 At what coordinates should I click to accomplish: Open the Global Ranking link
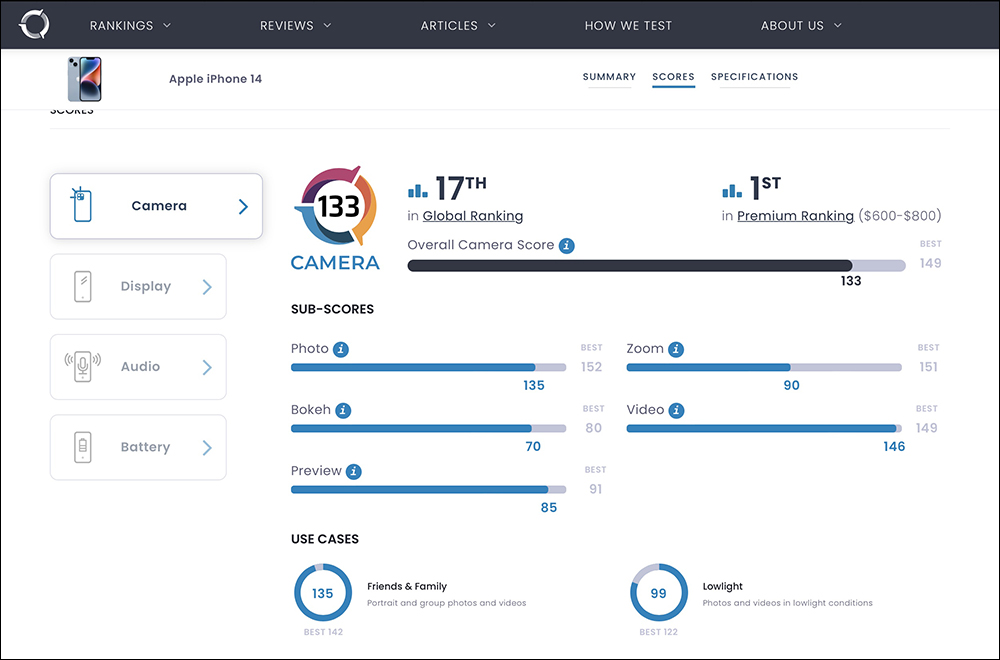473,216
